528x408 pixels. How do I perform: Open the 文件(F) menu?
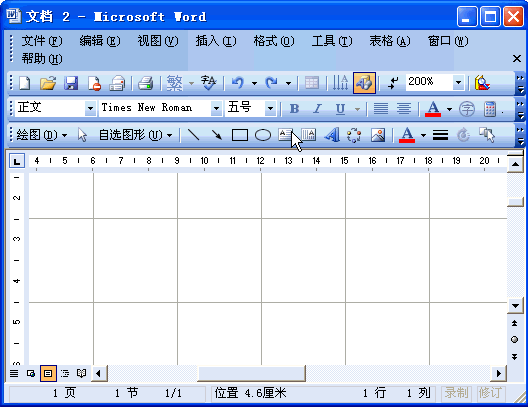click(42, 41)
